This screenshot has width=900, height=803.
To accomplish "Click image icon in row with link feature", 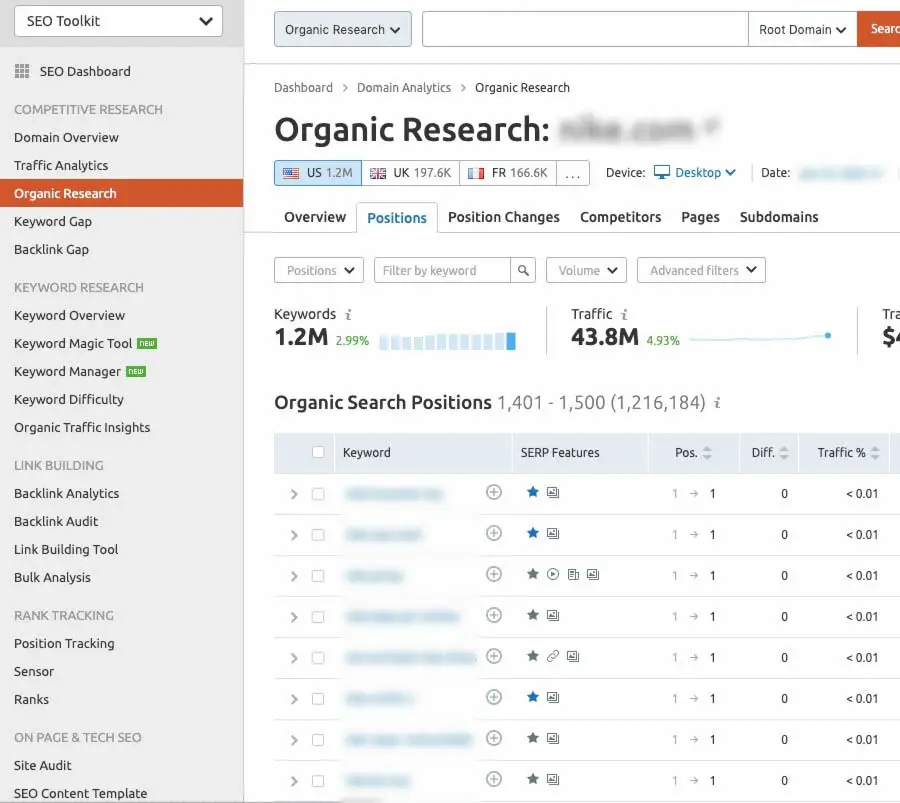I will point(573,656).
